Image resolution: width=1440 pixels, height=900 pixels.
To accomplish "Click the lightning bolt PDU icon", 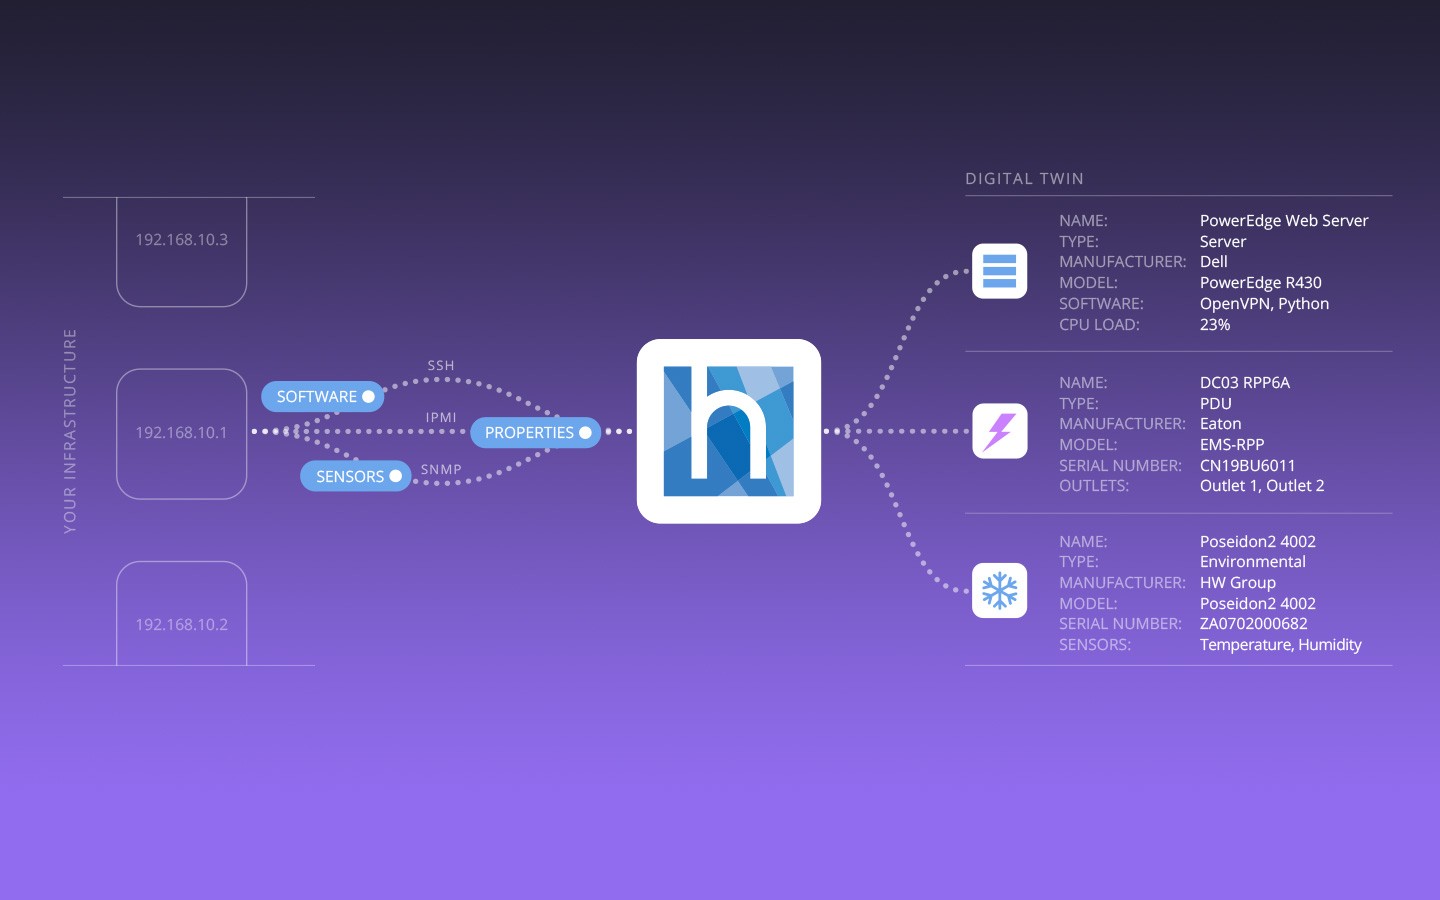I will [x=999, y=431].
